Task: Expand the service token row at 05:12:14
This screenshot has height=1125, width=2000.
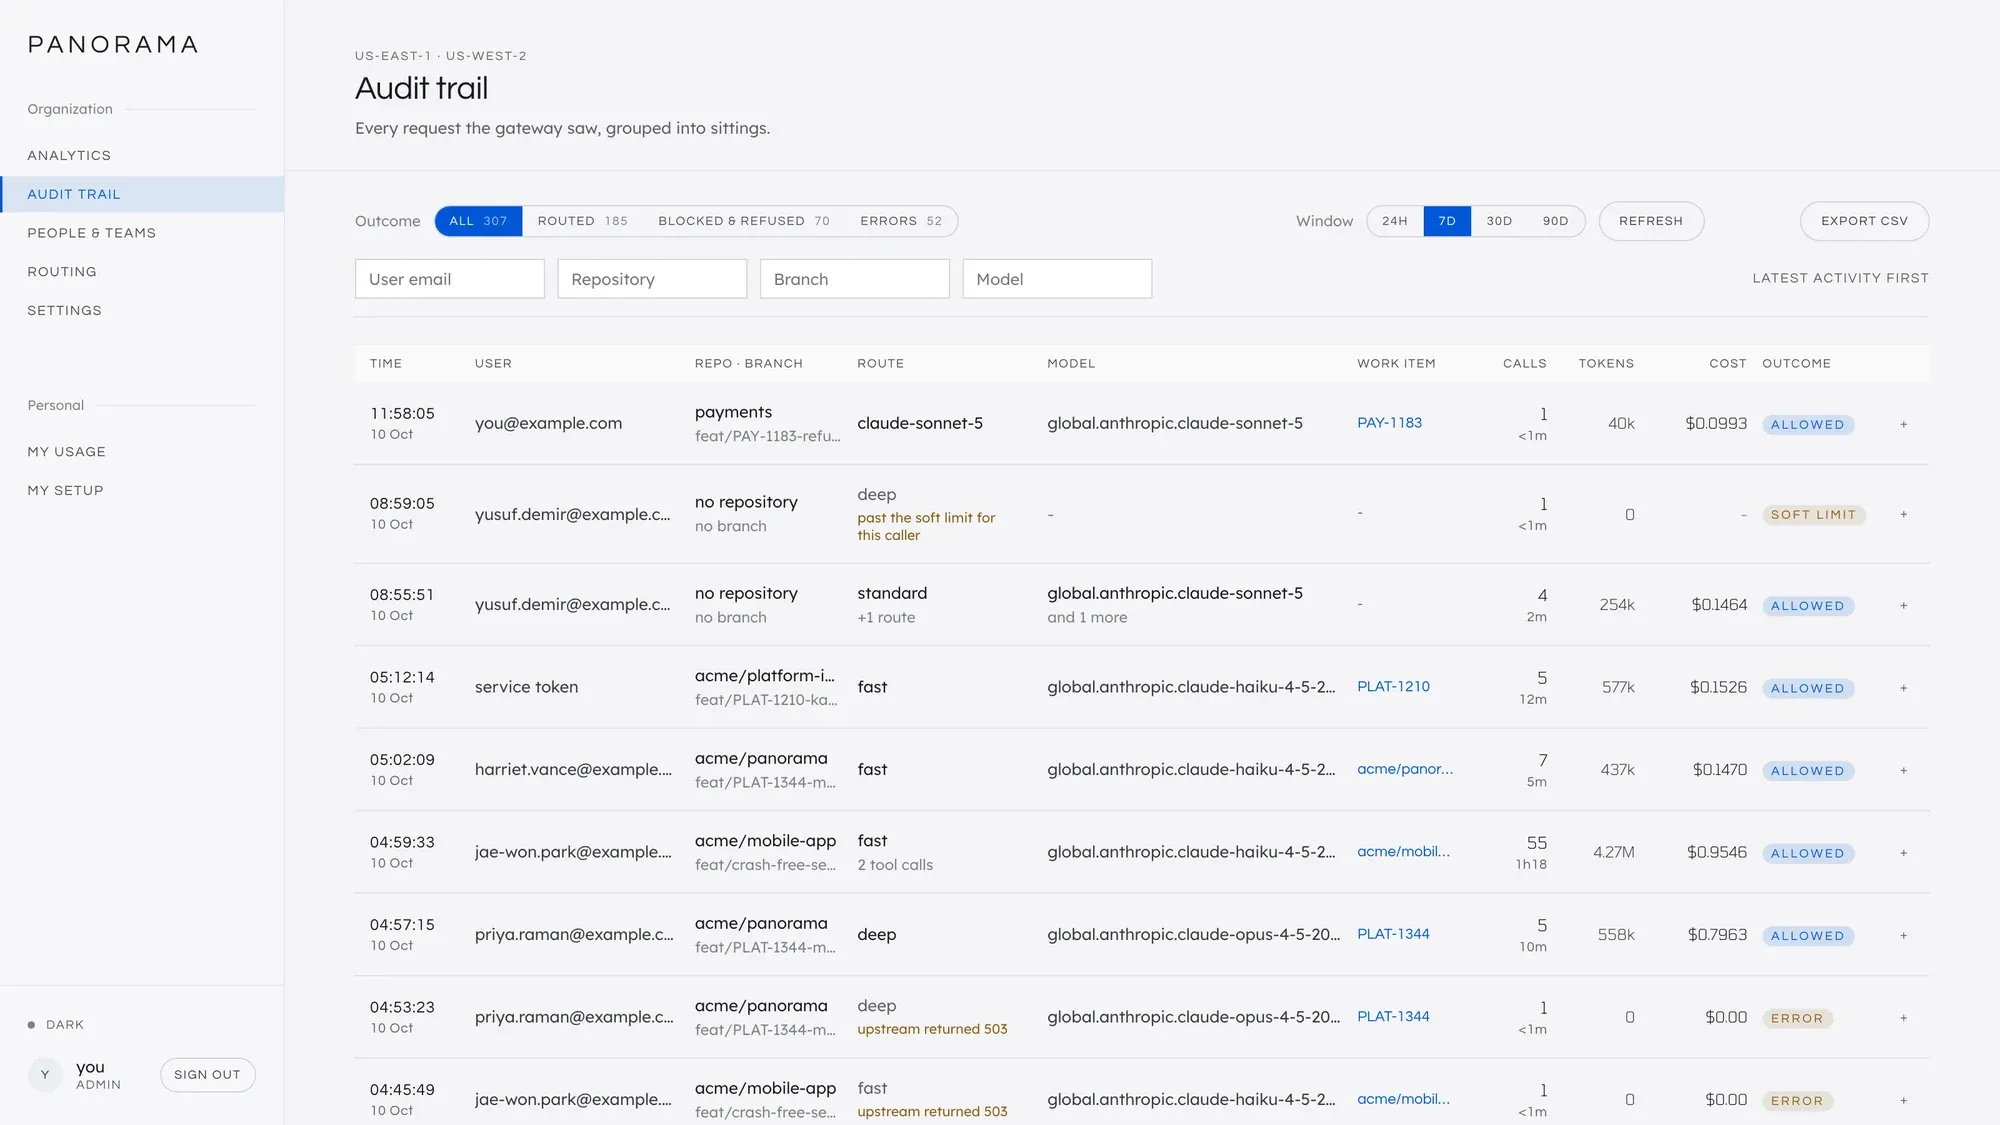Action: pos(1903,688)
